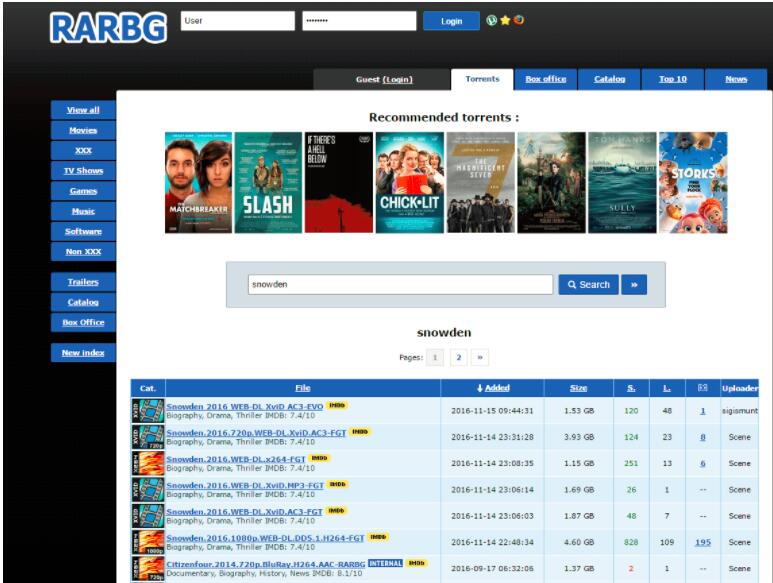Click the yellow star bookmark icon
This screenshot has height=583, width=773.
(x=505, y=20)
